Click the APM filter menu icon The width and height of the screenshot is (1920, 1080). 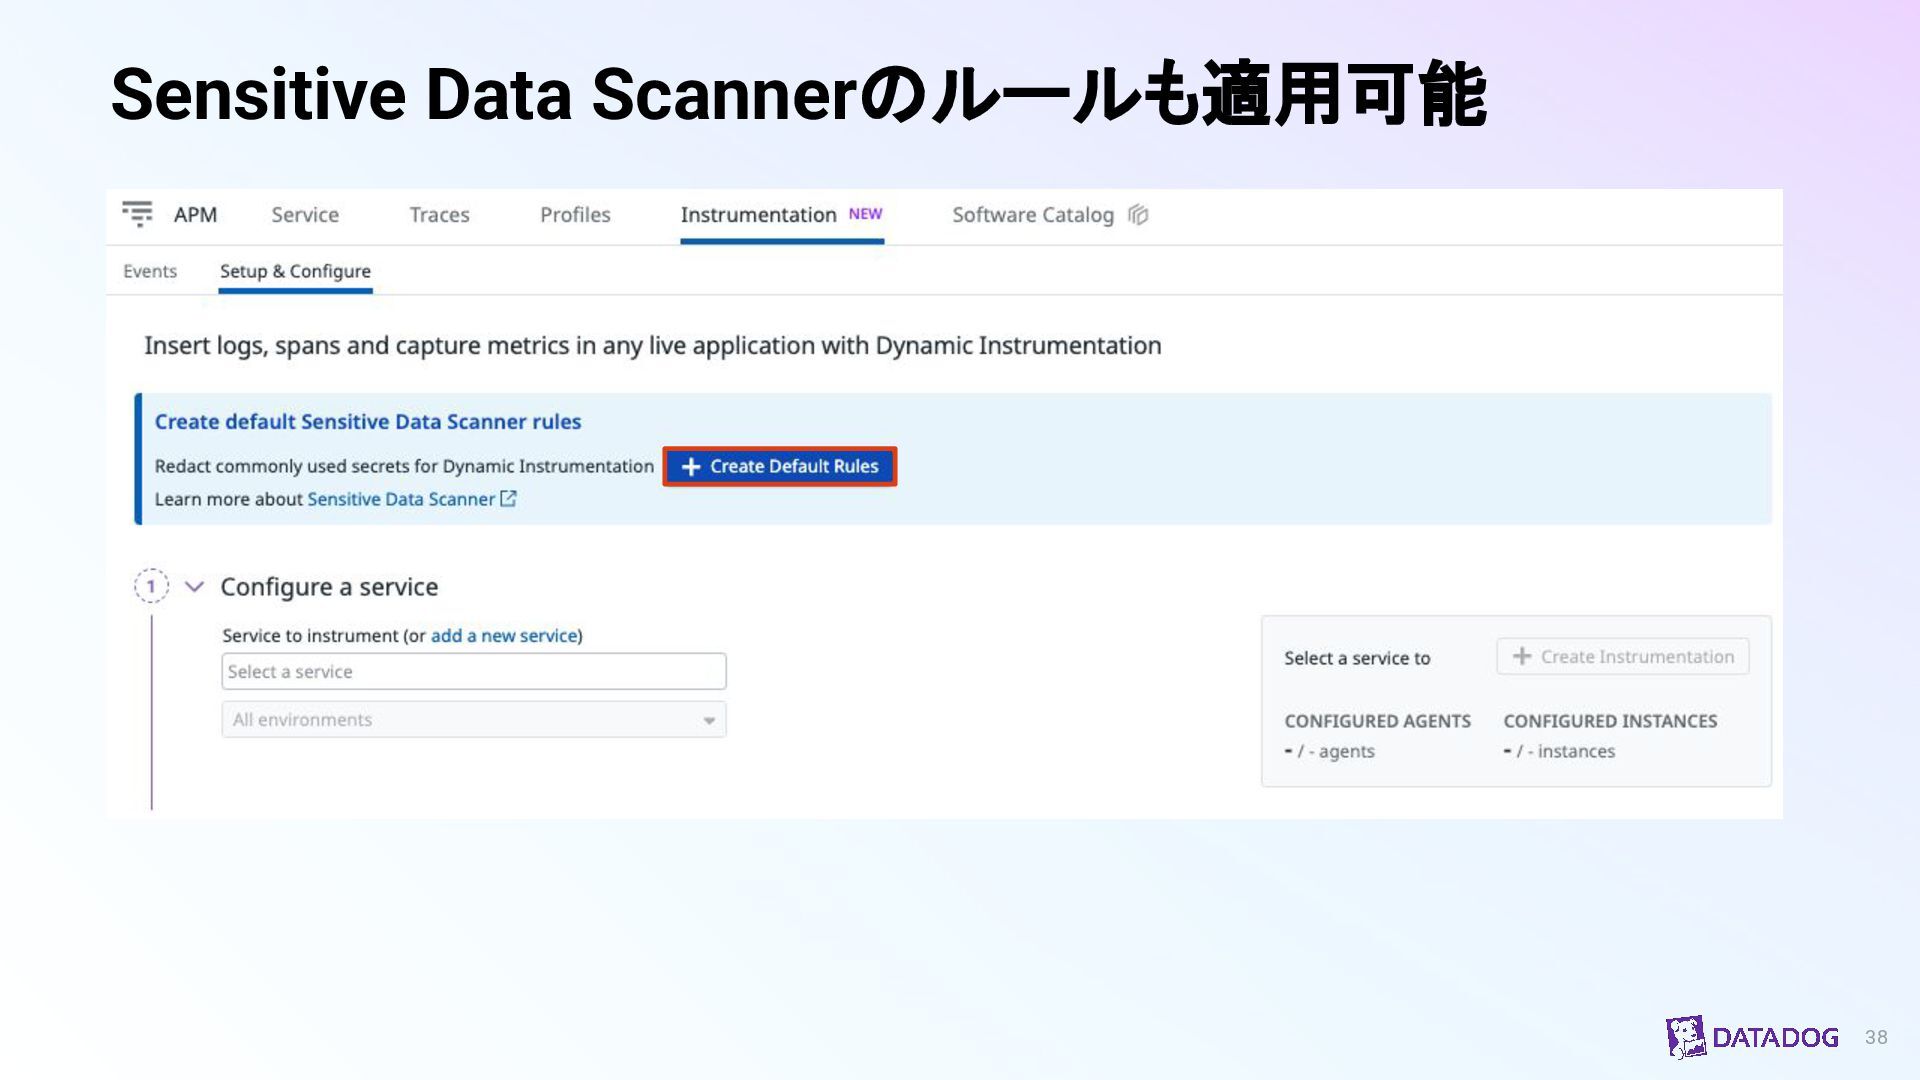coord(137,214)
